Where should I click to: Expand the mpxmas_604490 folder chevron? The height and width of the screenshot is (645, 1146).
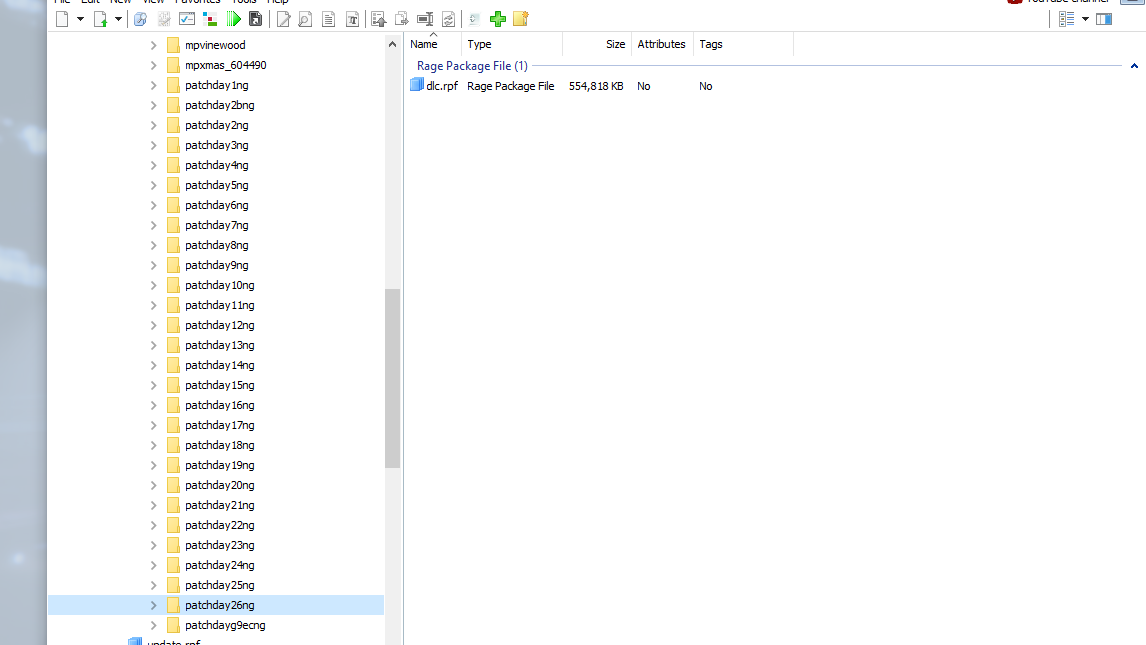coord(153,65)
